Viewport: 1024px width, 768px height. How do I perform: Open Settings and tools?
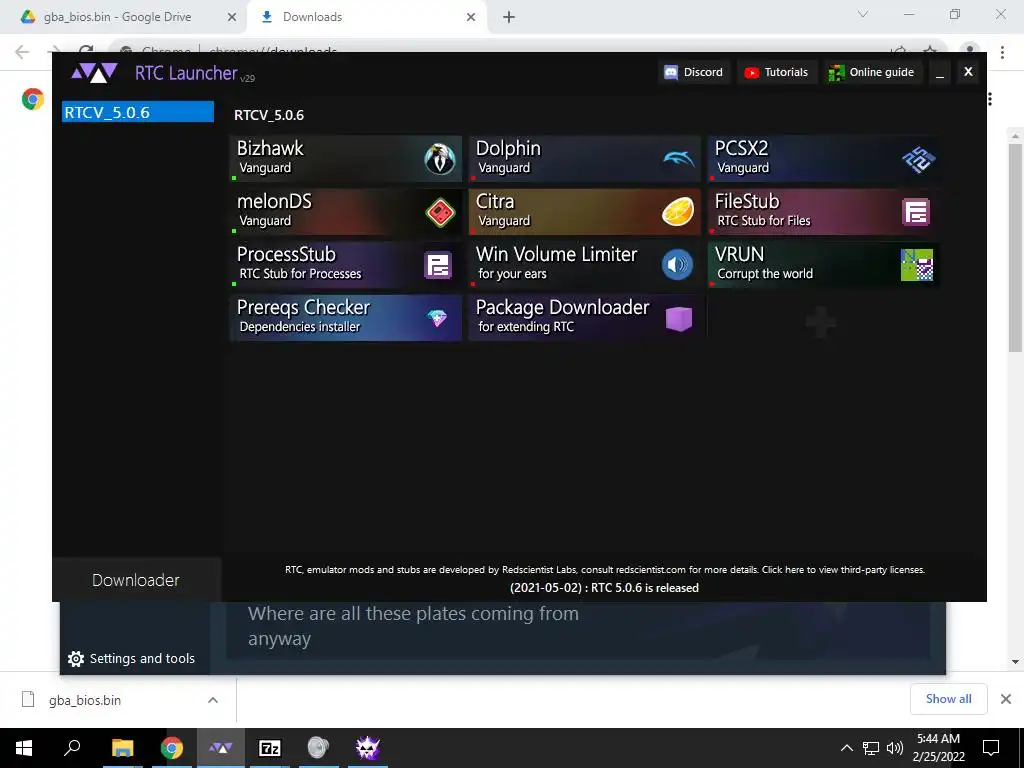(131, 659)
